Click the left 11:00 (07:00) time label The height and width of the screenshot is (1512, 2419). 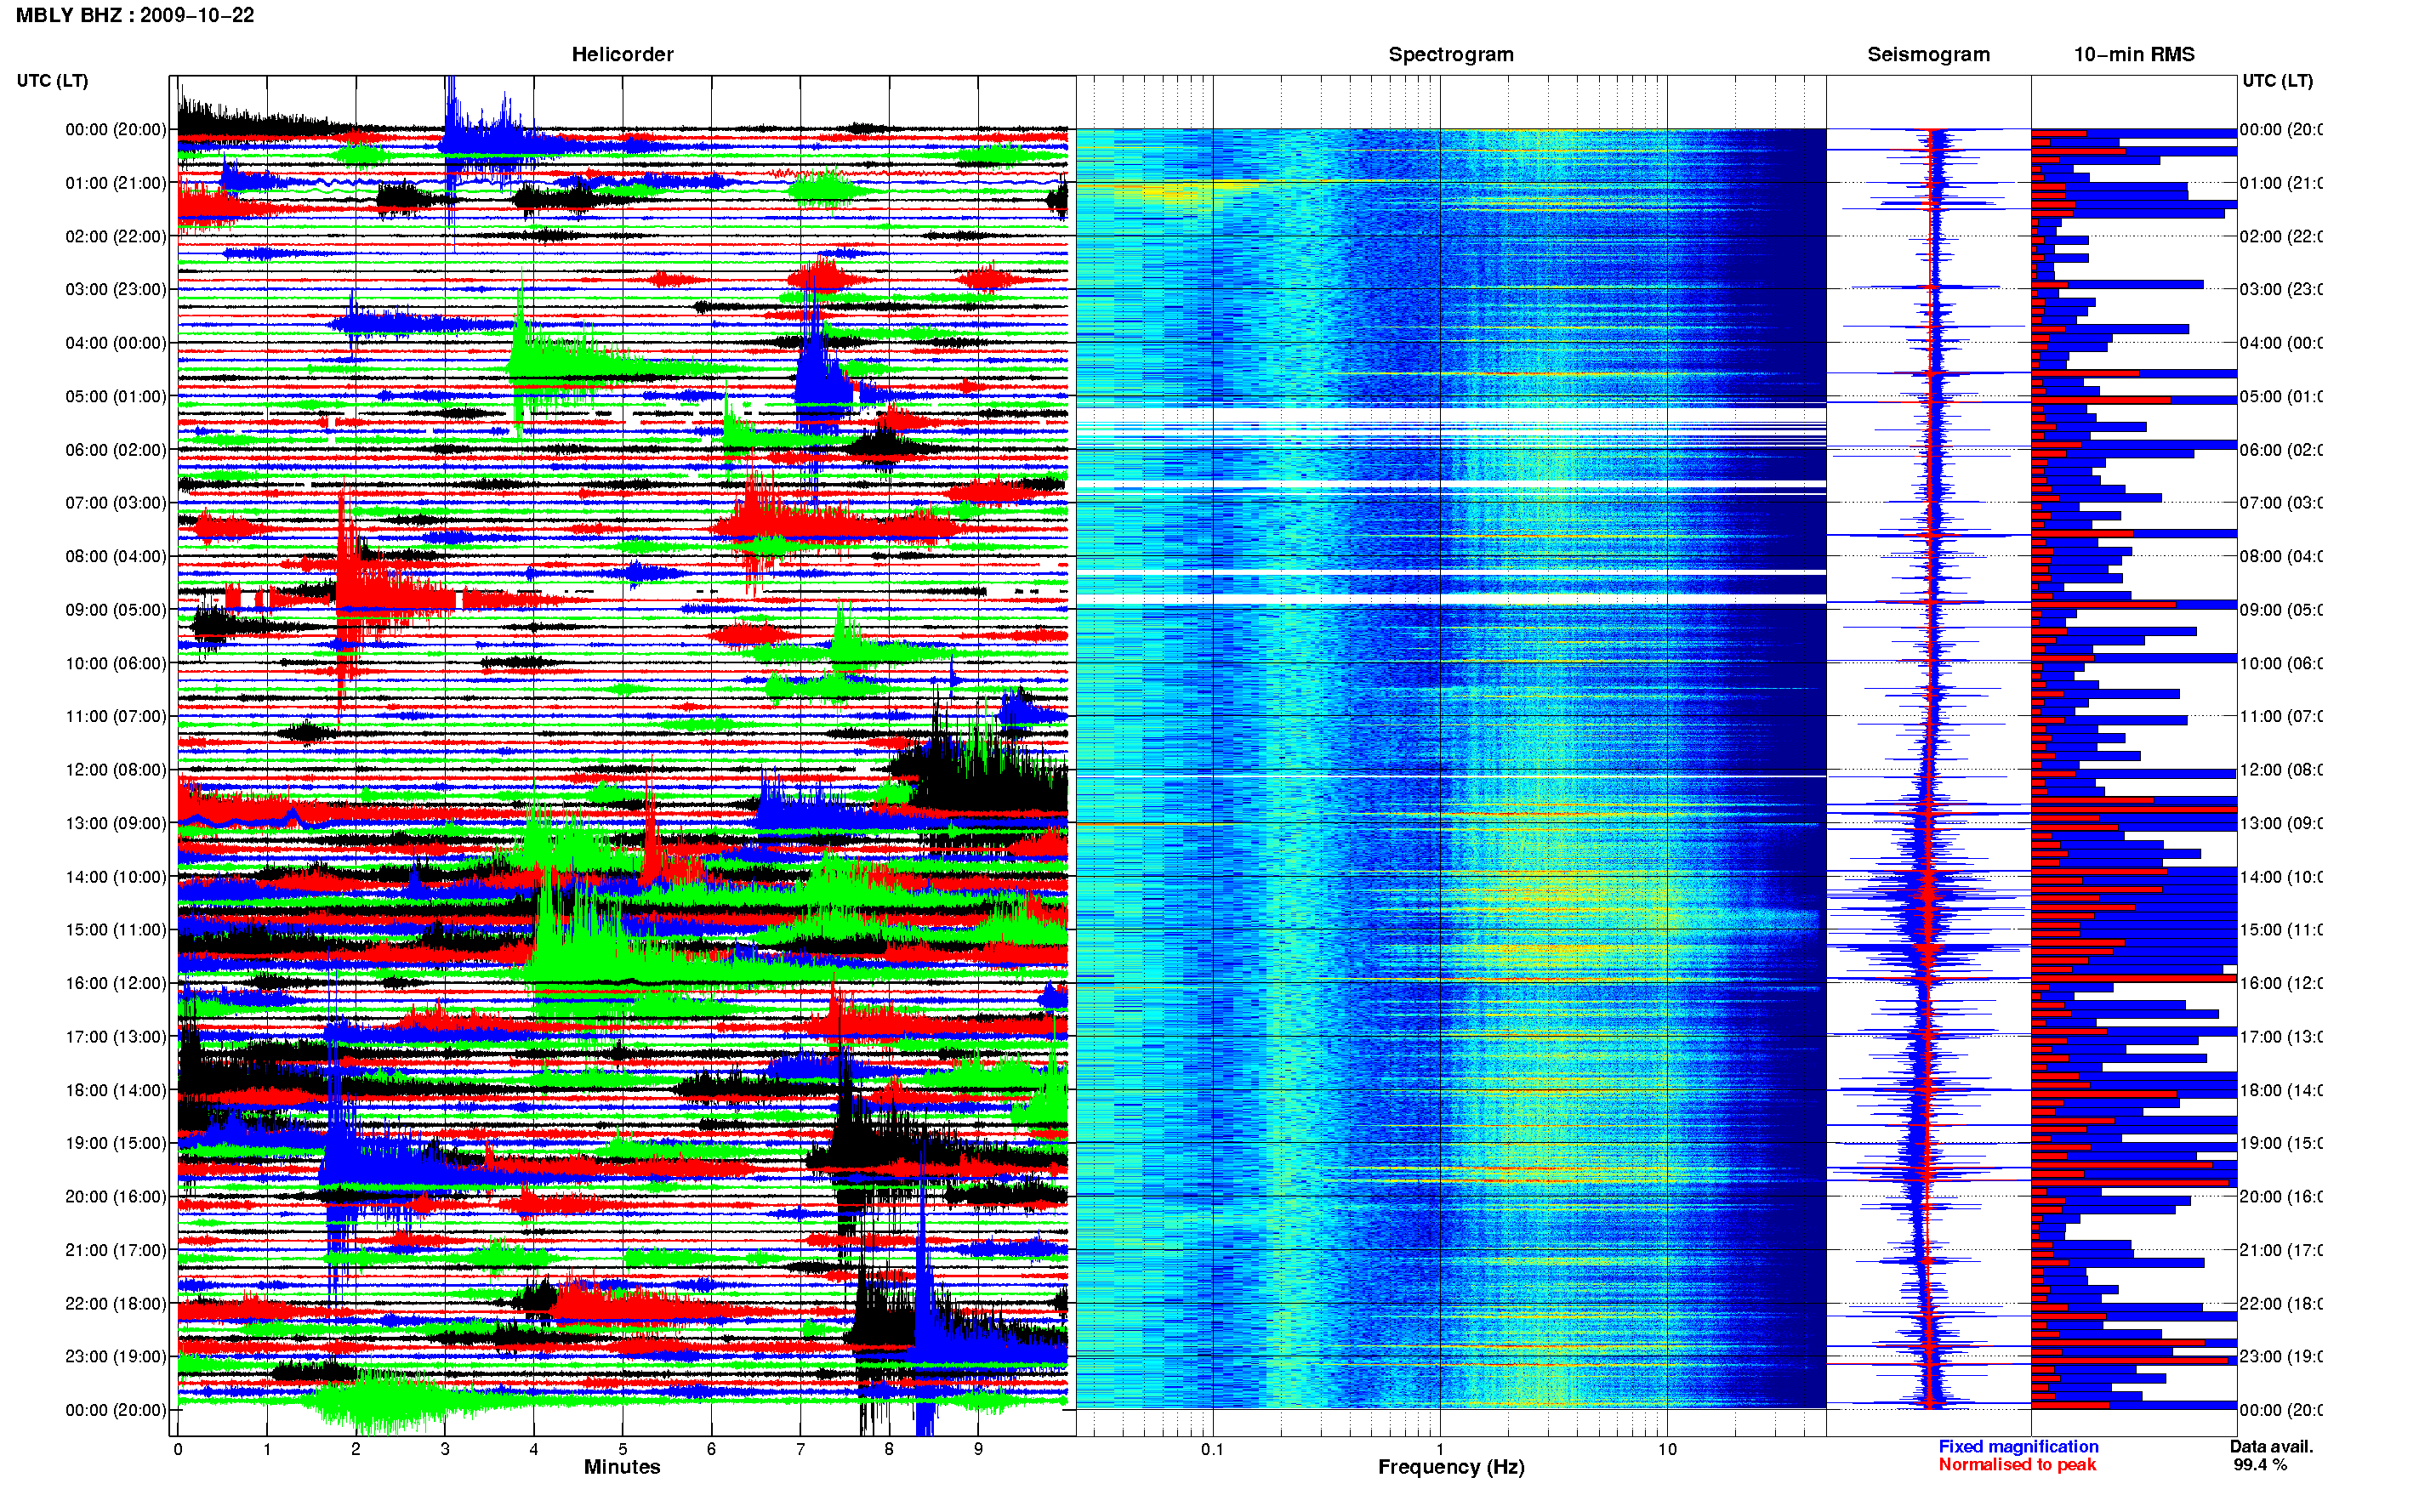pos(116,716)
